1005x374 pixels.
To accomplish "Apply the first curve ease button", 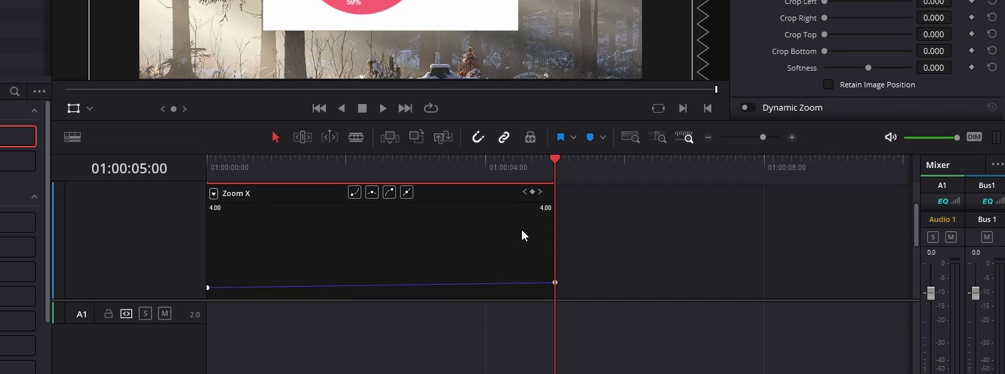I will pos(354,192).
